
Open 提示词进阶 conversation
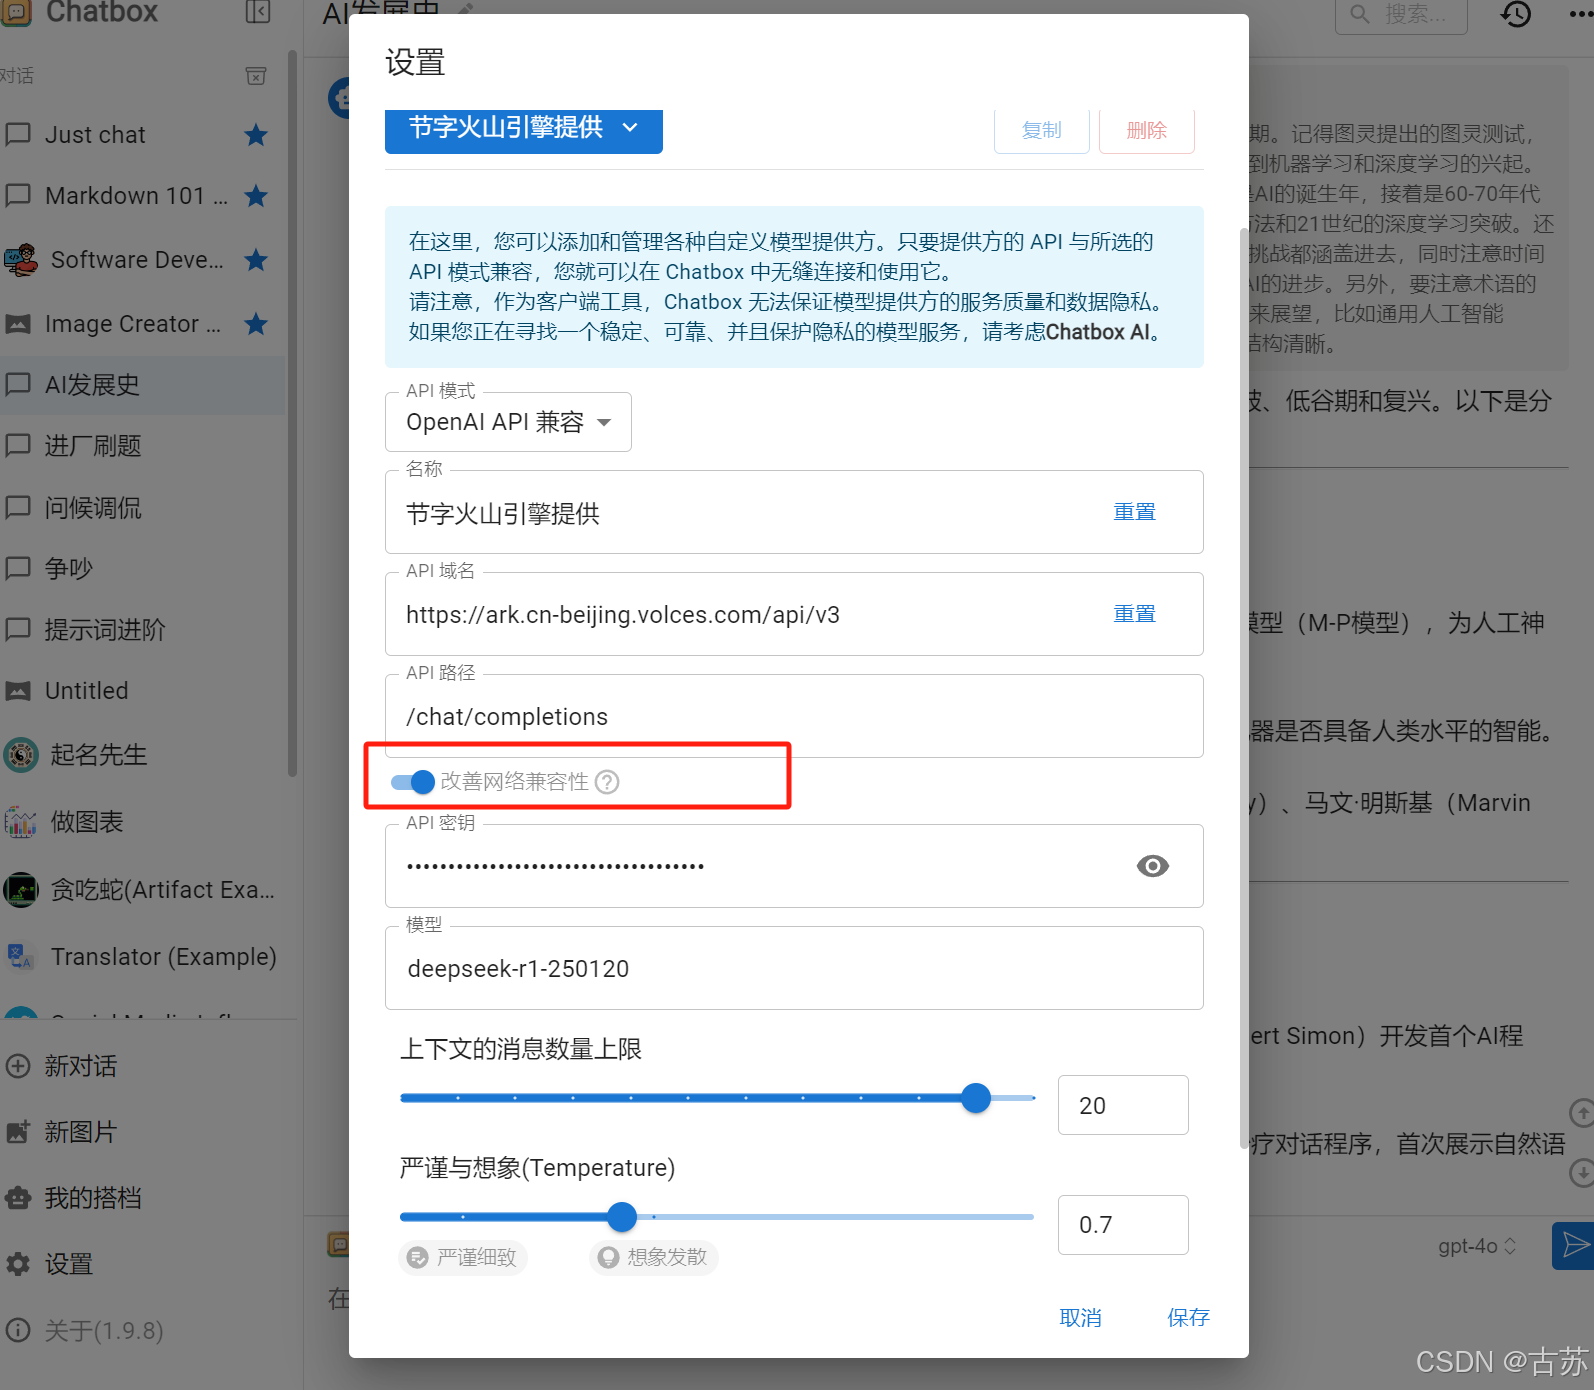(x=143, y=630)
